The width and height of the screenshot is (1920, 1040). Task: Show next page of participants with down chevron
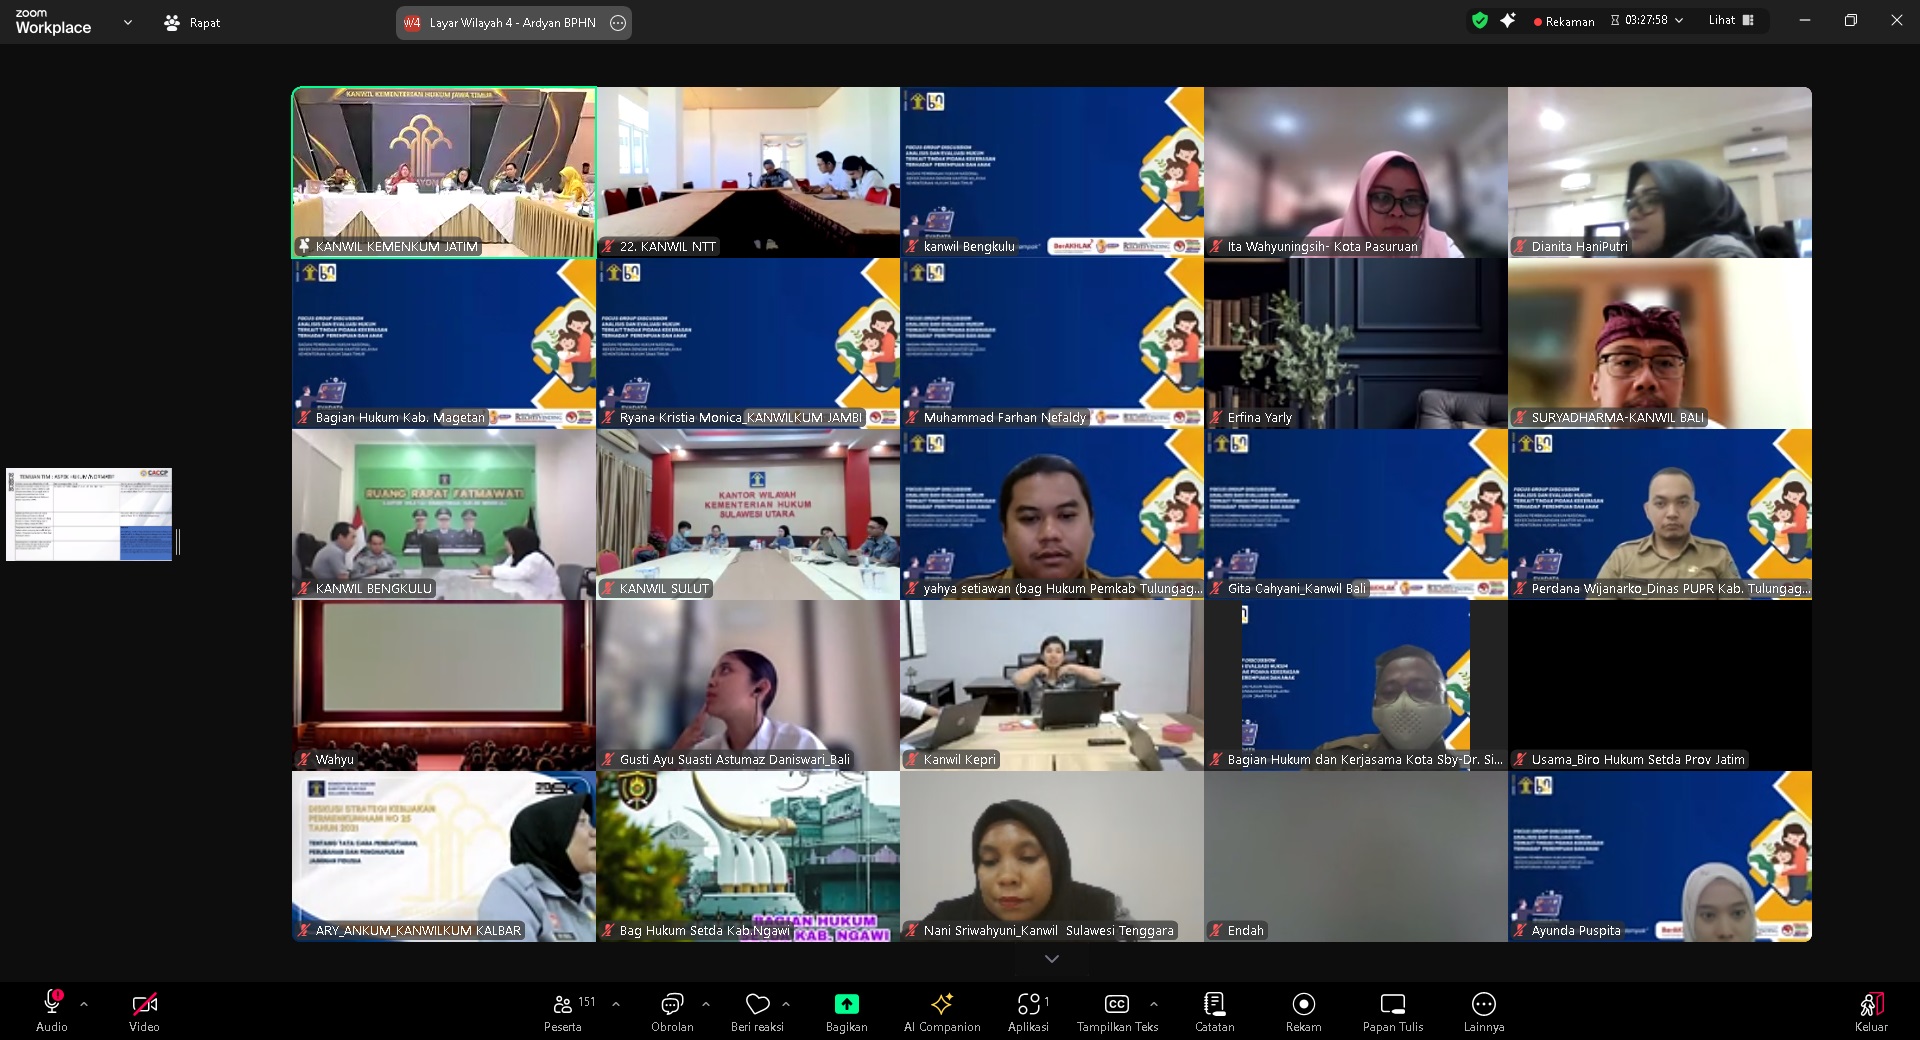point(1051,959)
